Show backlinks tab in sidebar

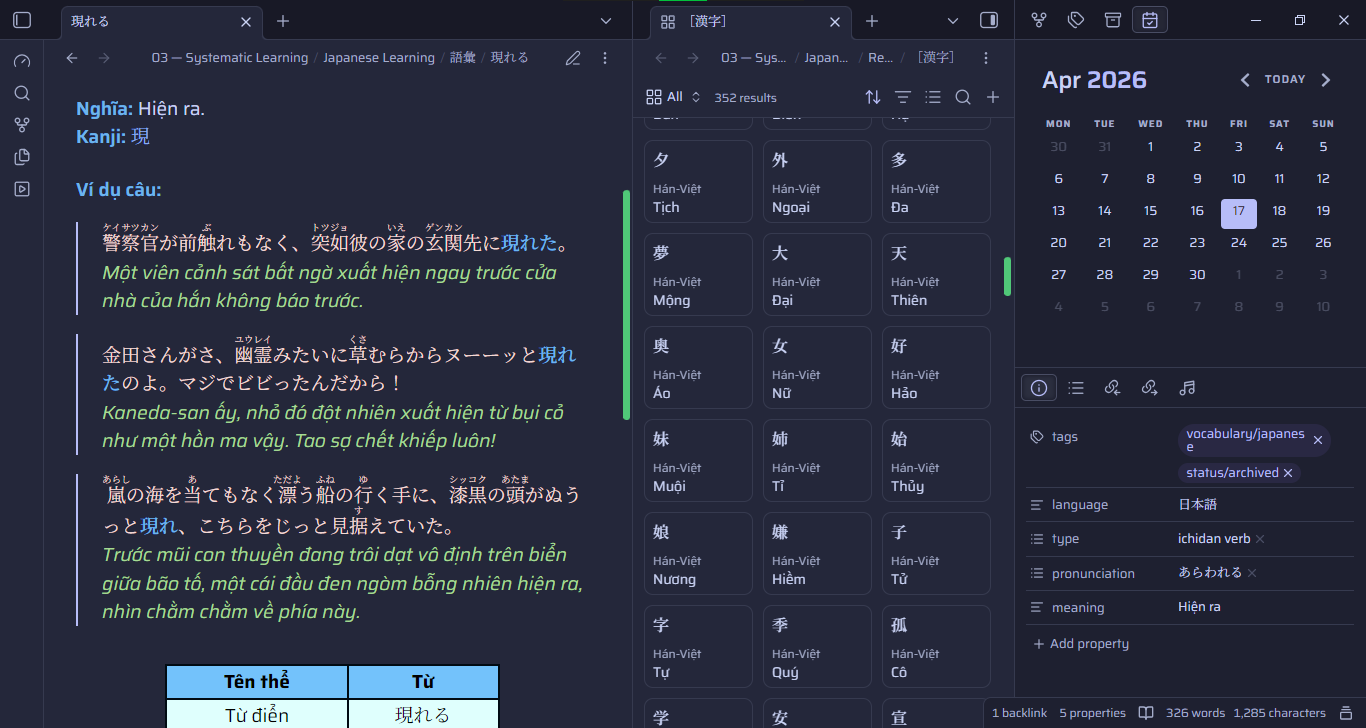coord(1112,388)
